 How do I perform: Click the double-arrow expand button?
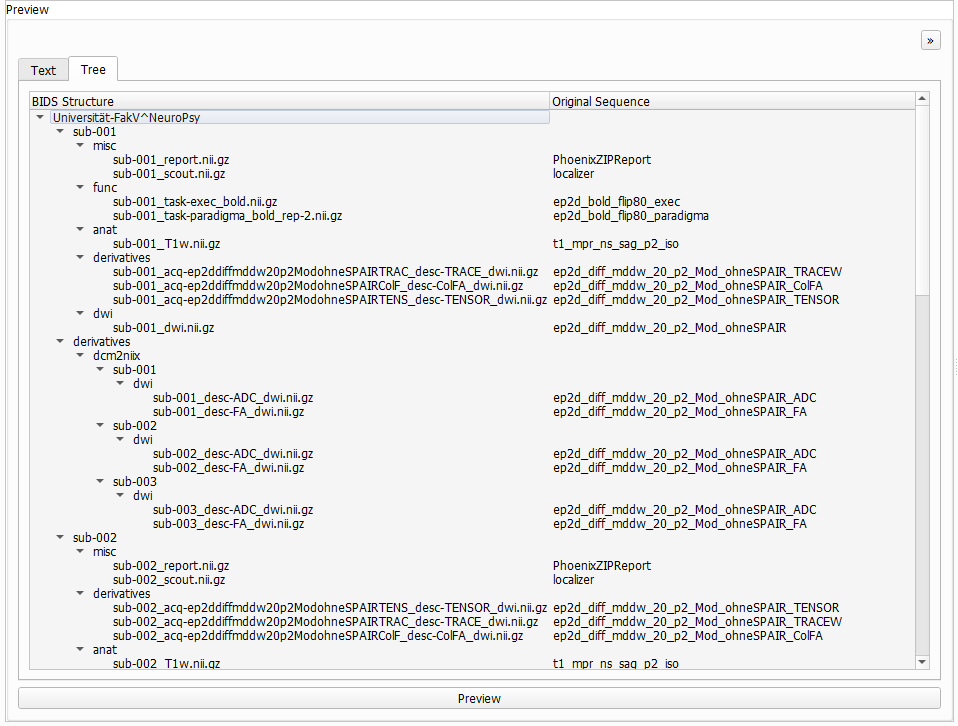point(931,41)
